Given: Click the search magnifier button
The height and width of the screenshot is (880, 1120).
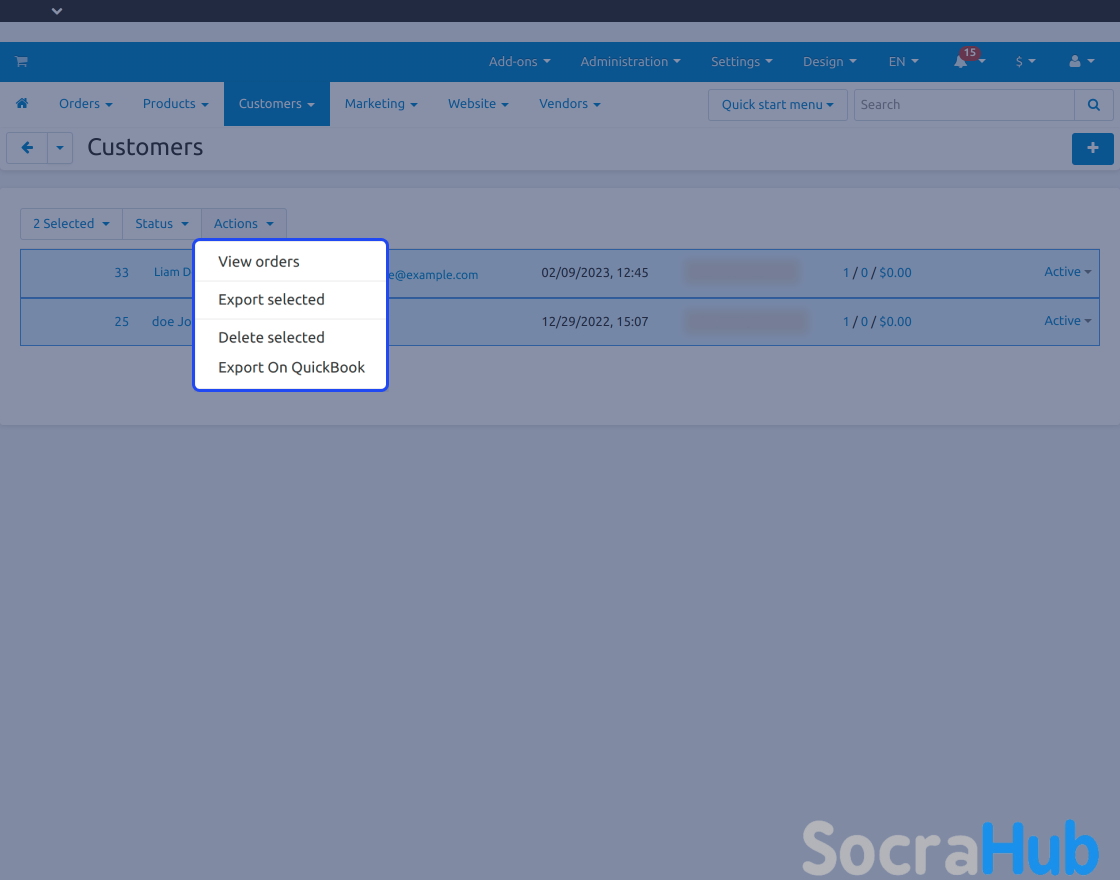Looking at the screenshot, I should (x=1094, y=105).
